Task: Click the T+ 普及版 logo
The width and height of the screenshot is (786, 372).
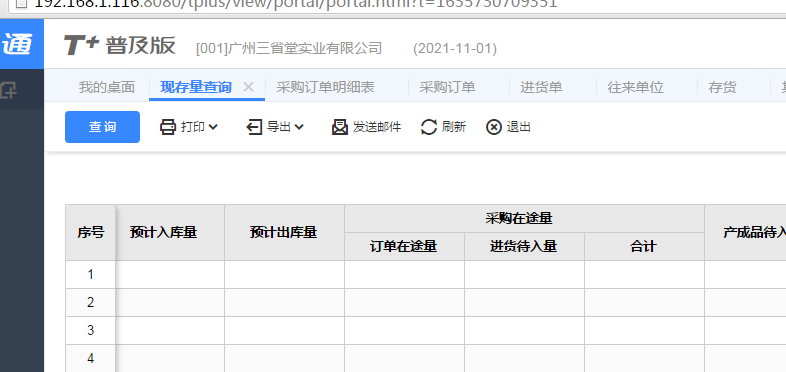Action: click(x=119, y=46)
